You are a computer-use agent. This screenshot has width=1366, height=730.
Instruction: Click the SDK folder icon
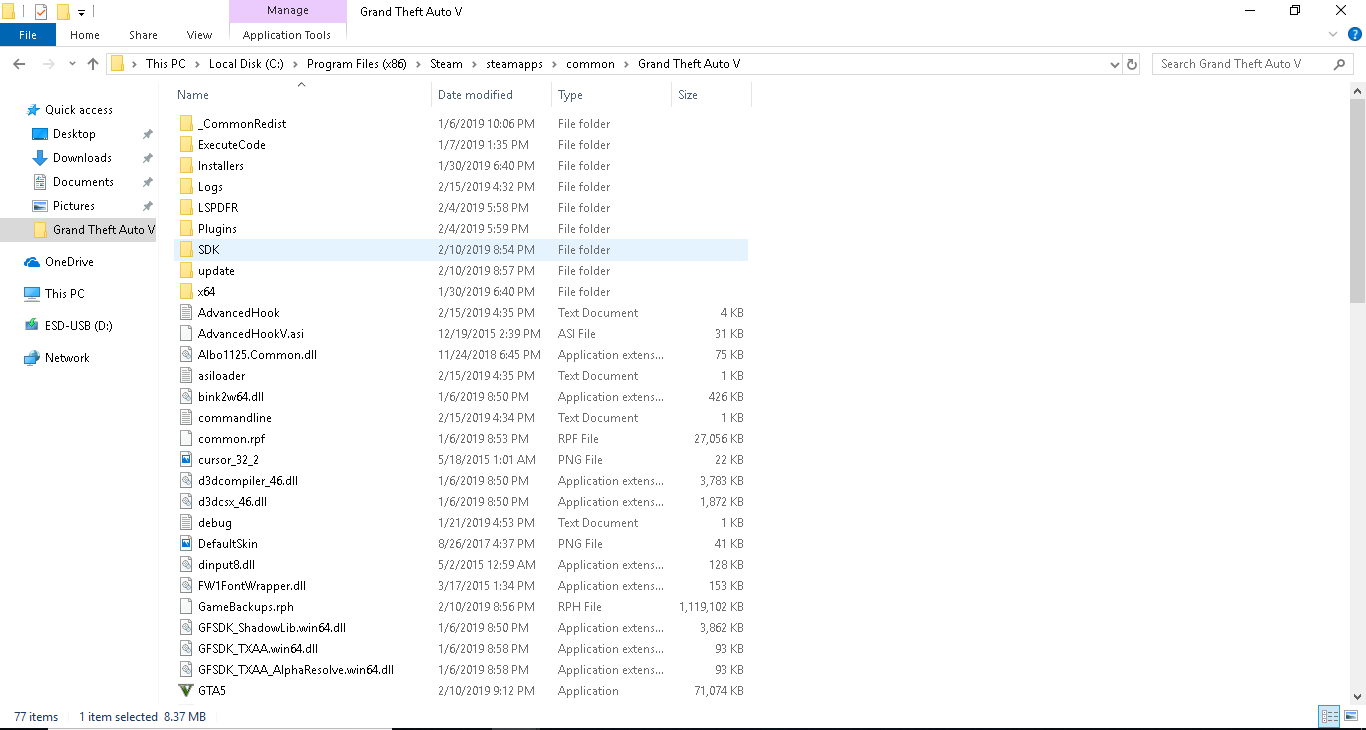pos(186,250)
